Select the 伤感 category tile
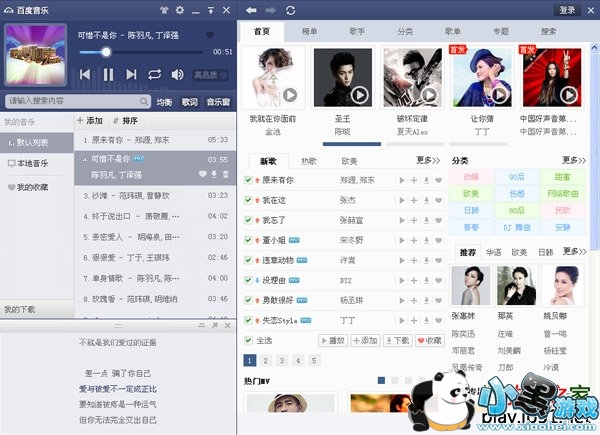 click(517, 194)
